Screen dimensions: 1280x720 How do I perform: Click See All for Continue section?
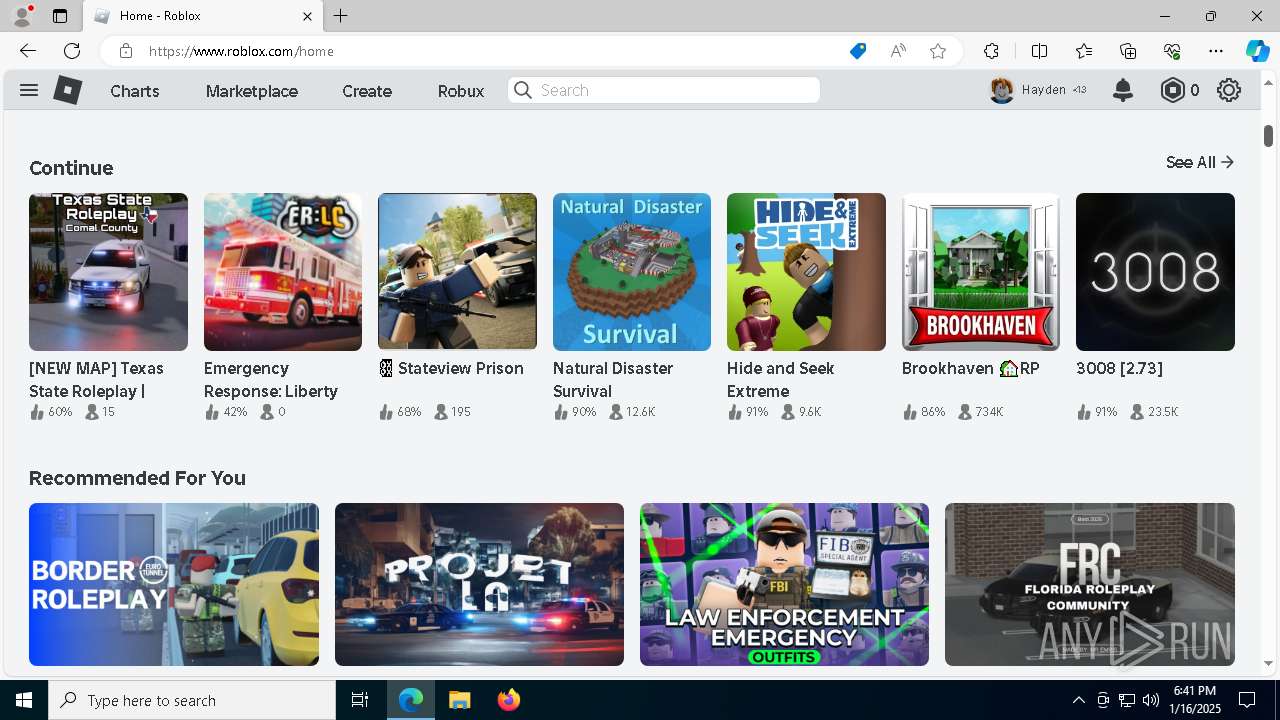1200,162
